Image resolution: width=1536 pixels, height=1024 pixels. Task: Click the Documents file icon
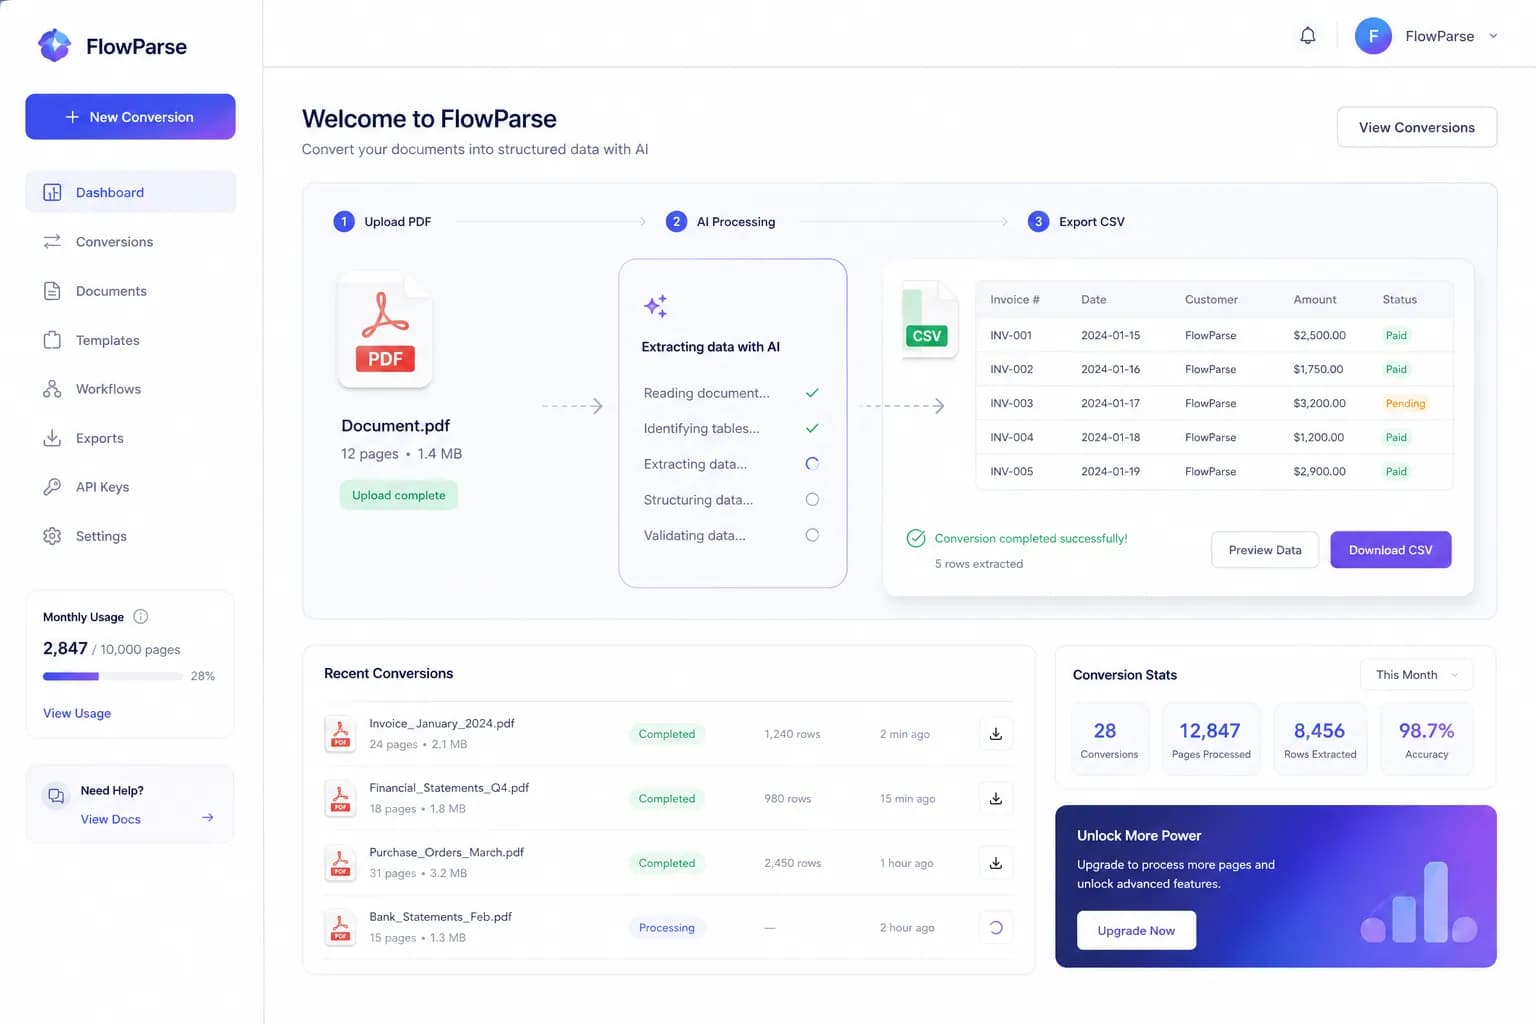pyautogui.click(x=52, y=291)
